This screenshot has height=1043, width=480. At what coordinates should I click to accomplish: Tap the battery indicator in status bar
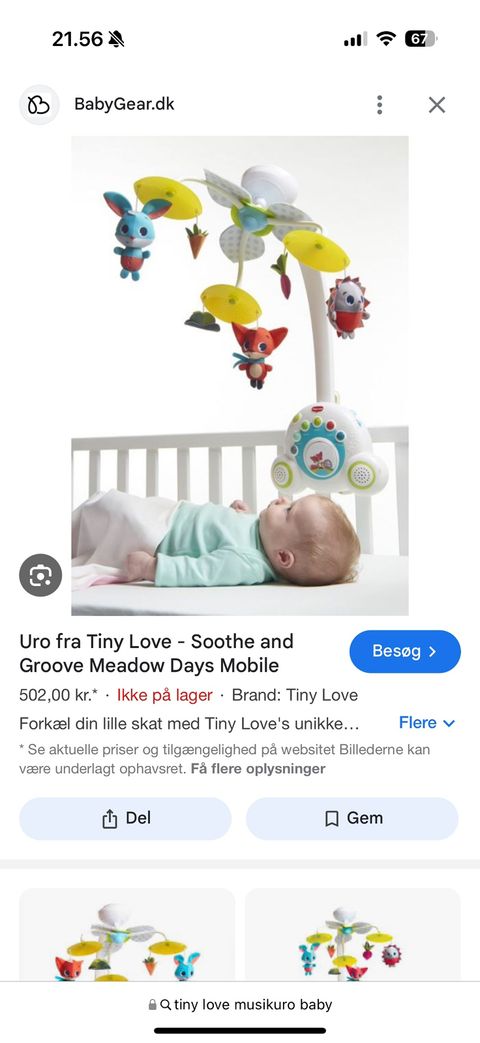click(x=420, y=39)
